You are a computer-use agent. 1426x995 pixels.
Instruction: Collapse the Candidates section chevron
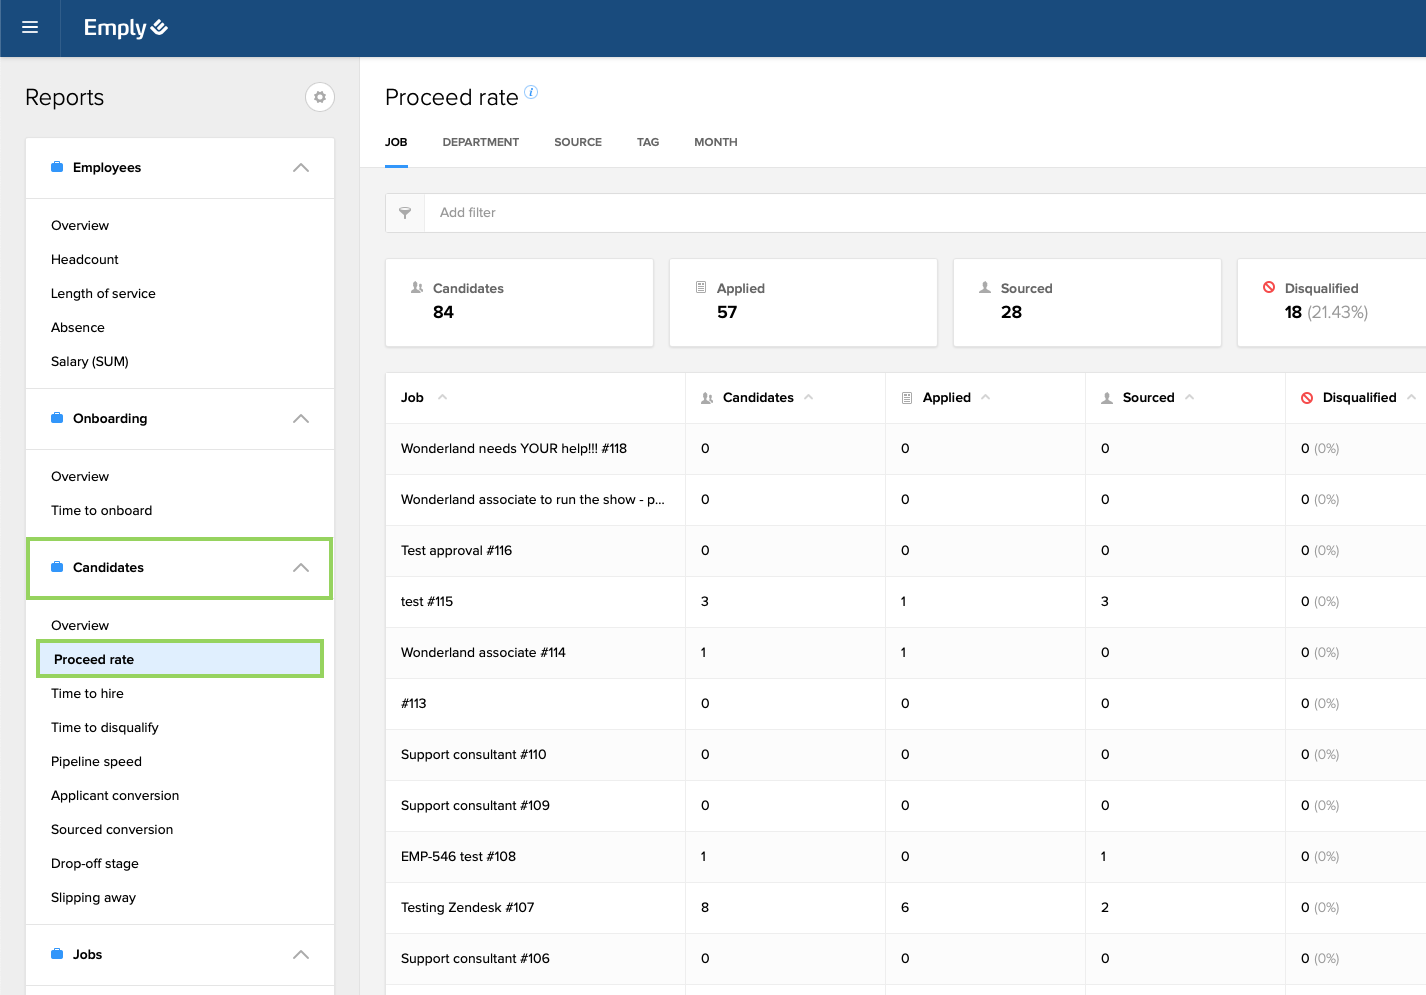(x=301, y=568)
